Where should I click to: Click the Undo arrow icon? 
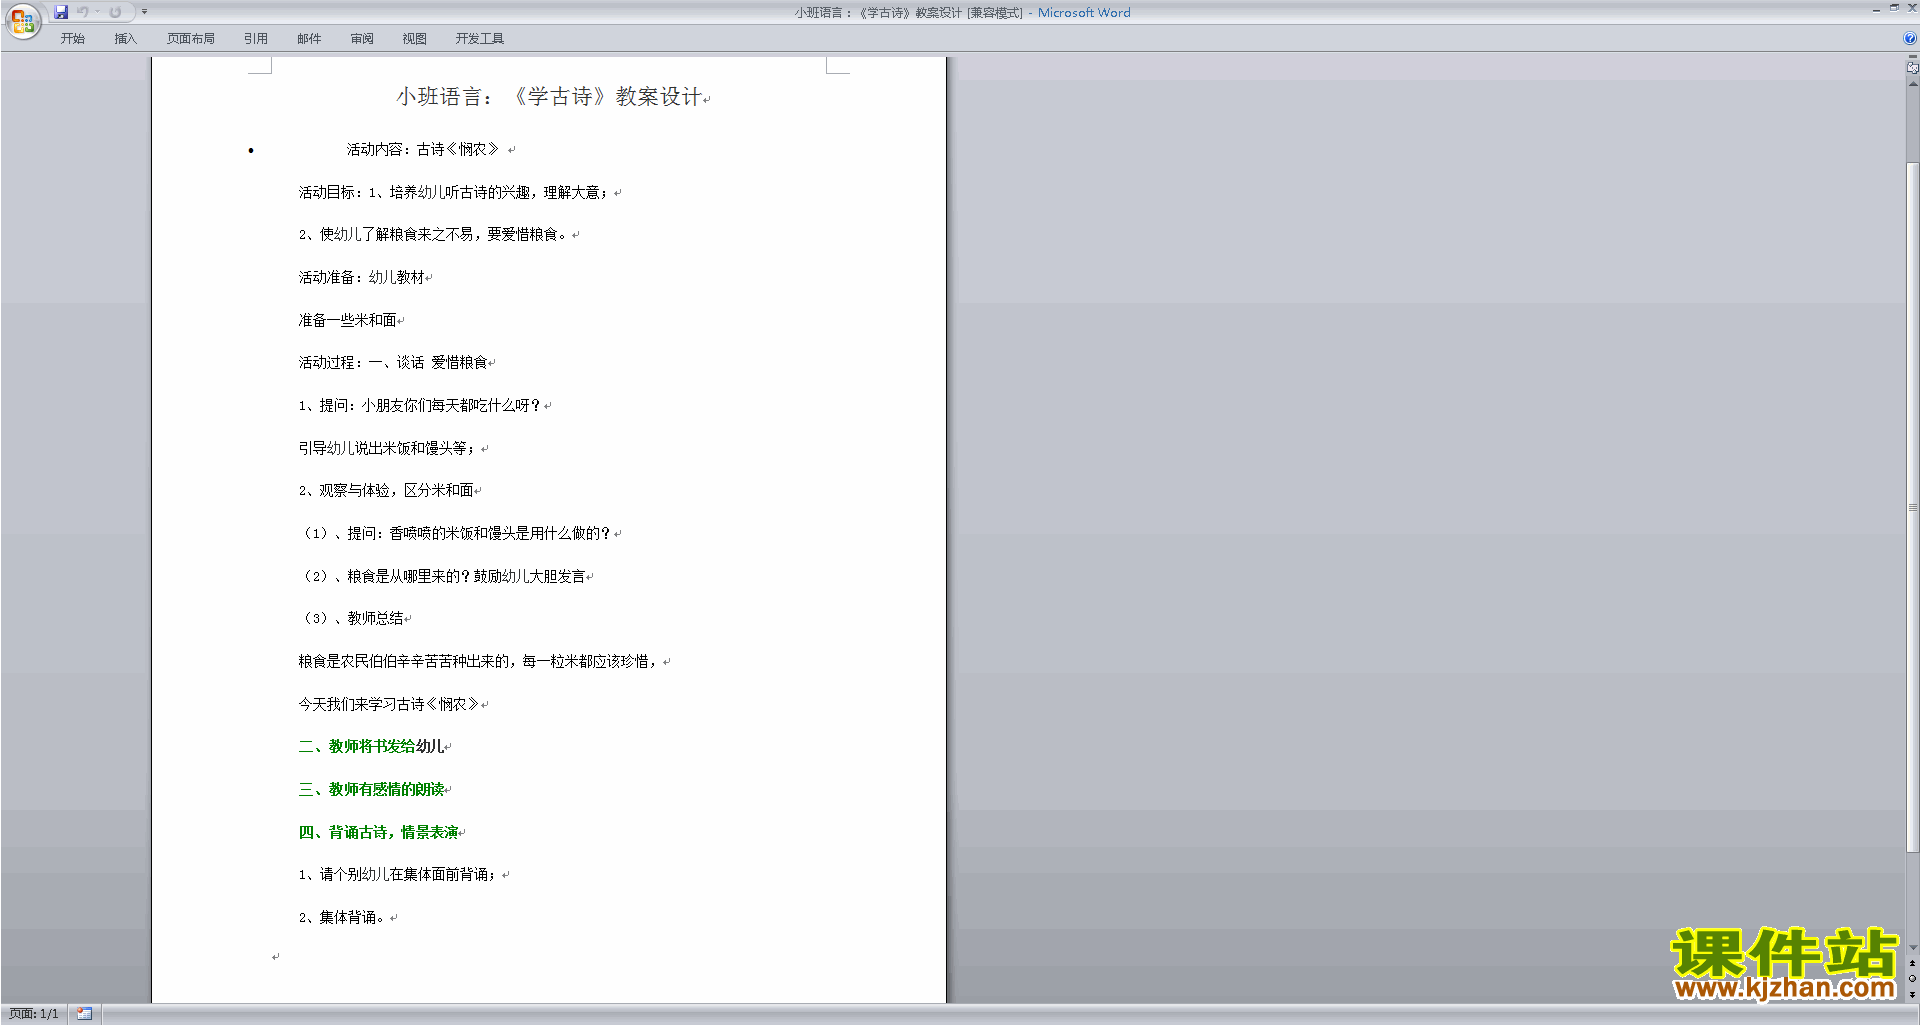click(x=83, y=12)
